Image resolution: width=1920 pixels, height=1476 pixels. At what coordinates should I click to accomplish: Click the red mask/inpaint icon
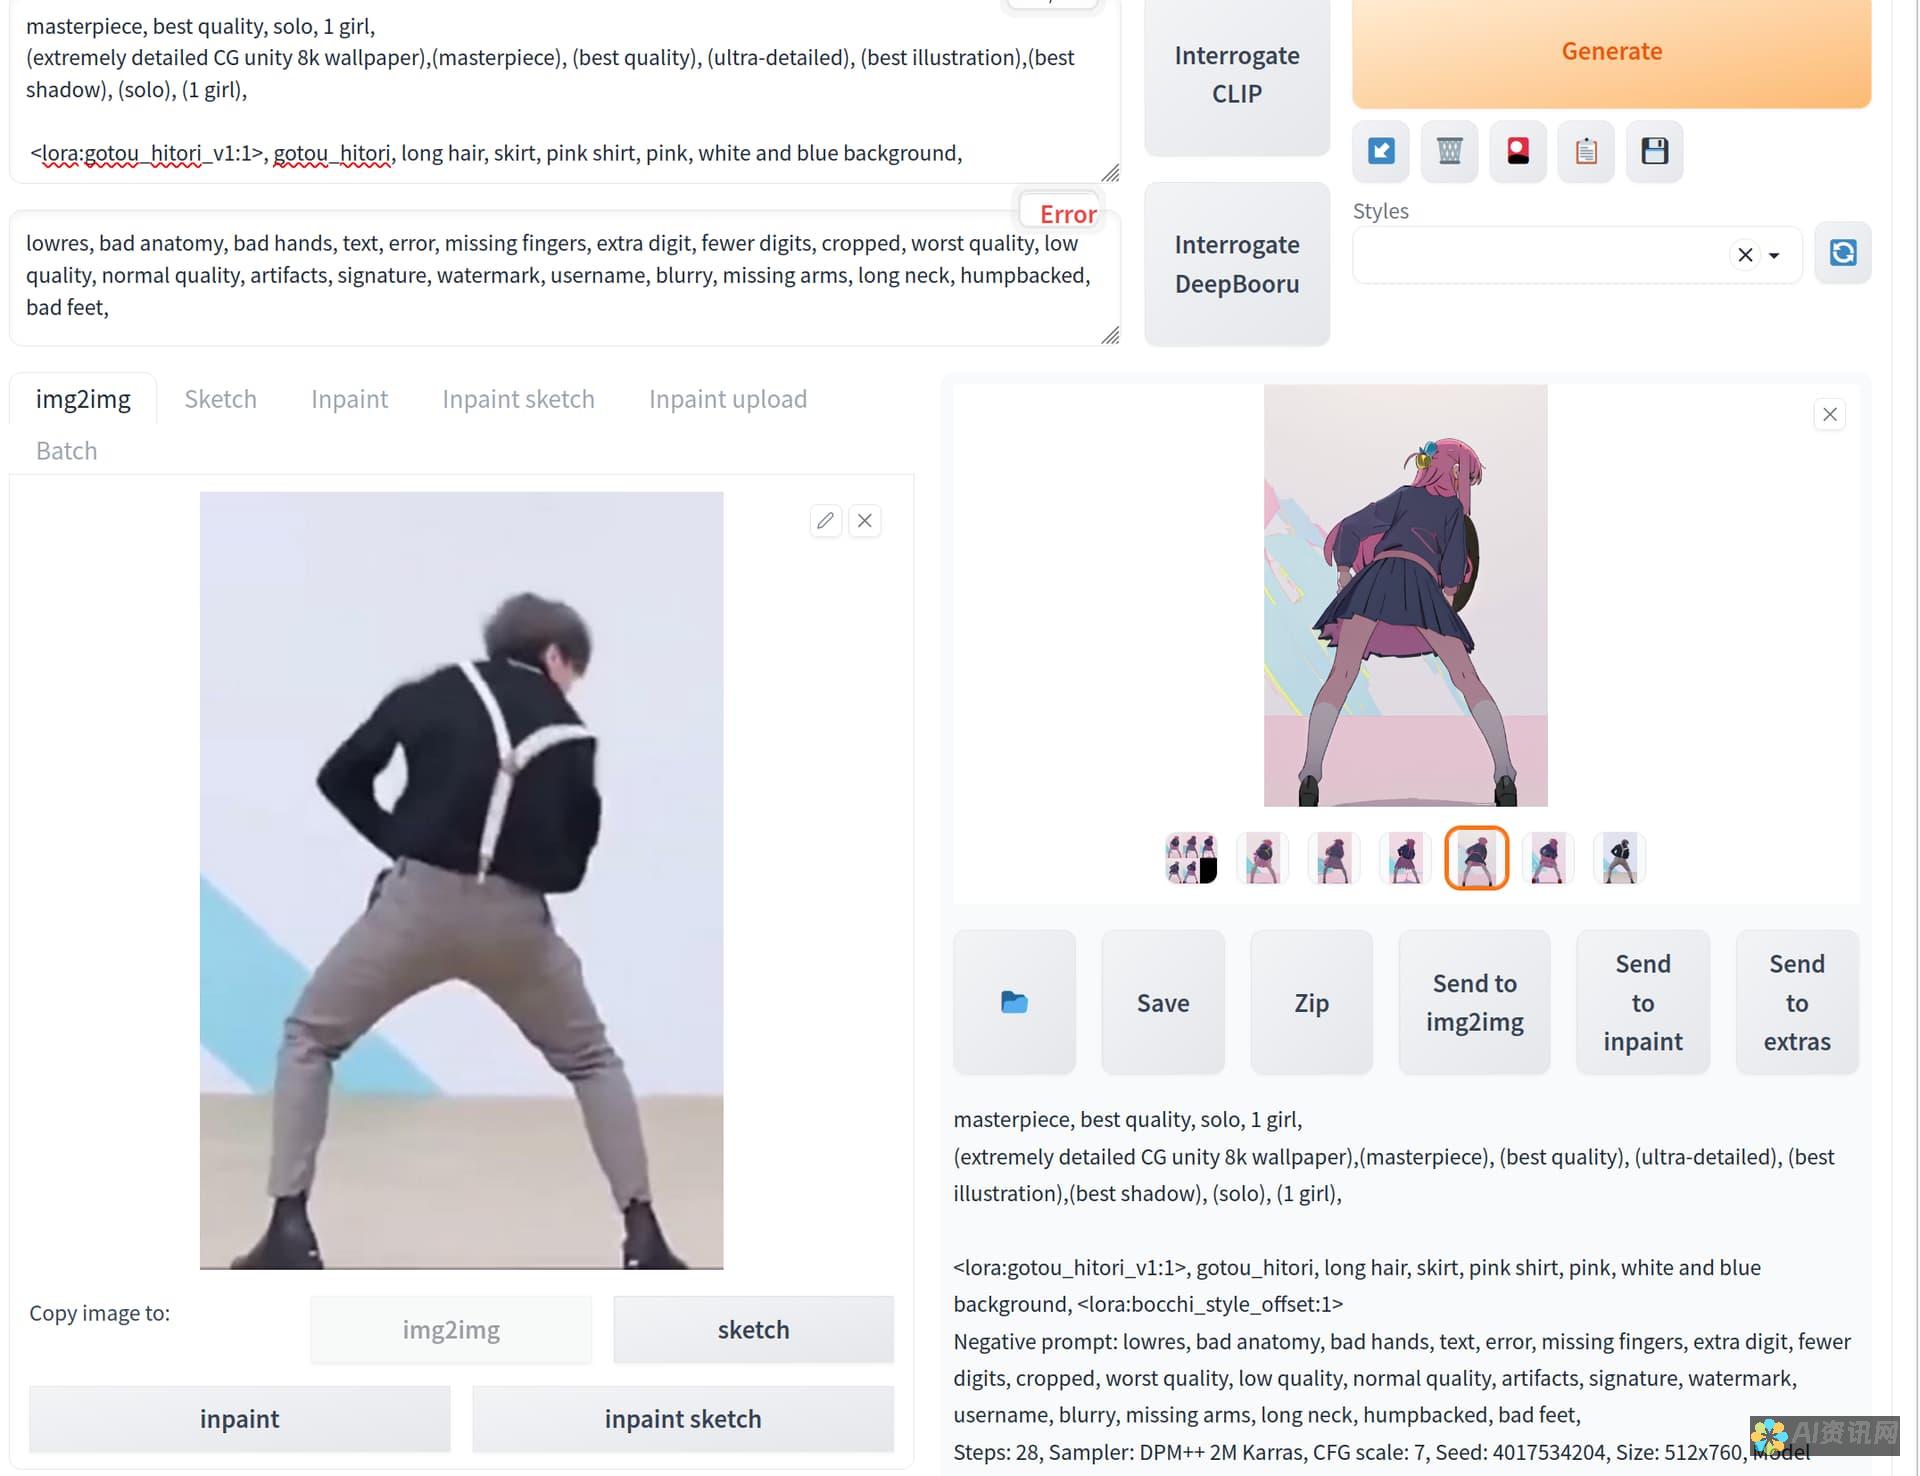coord(1519,150)
